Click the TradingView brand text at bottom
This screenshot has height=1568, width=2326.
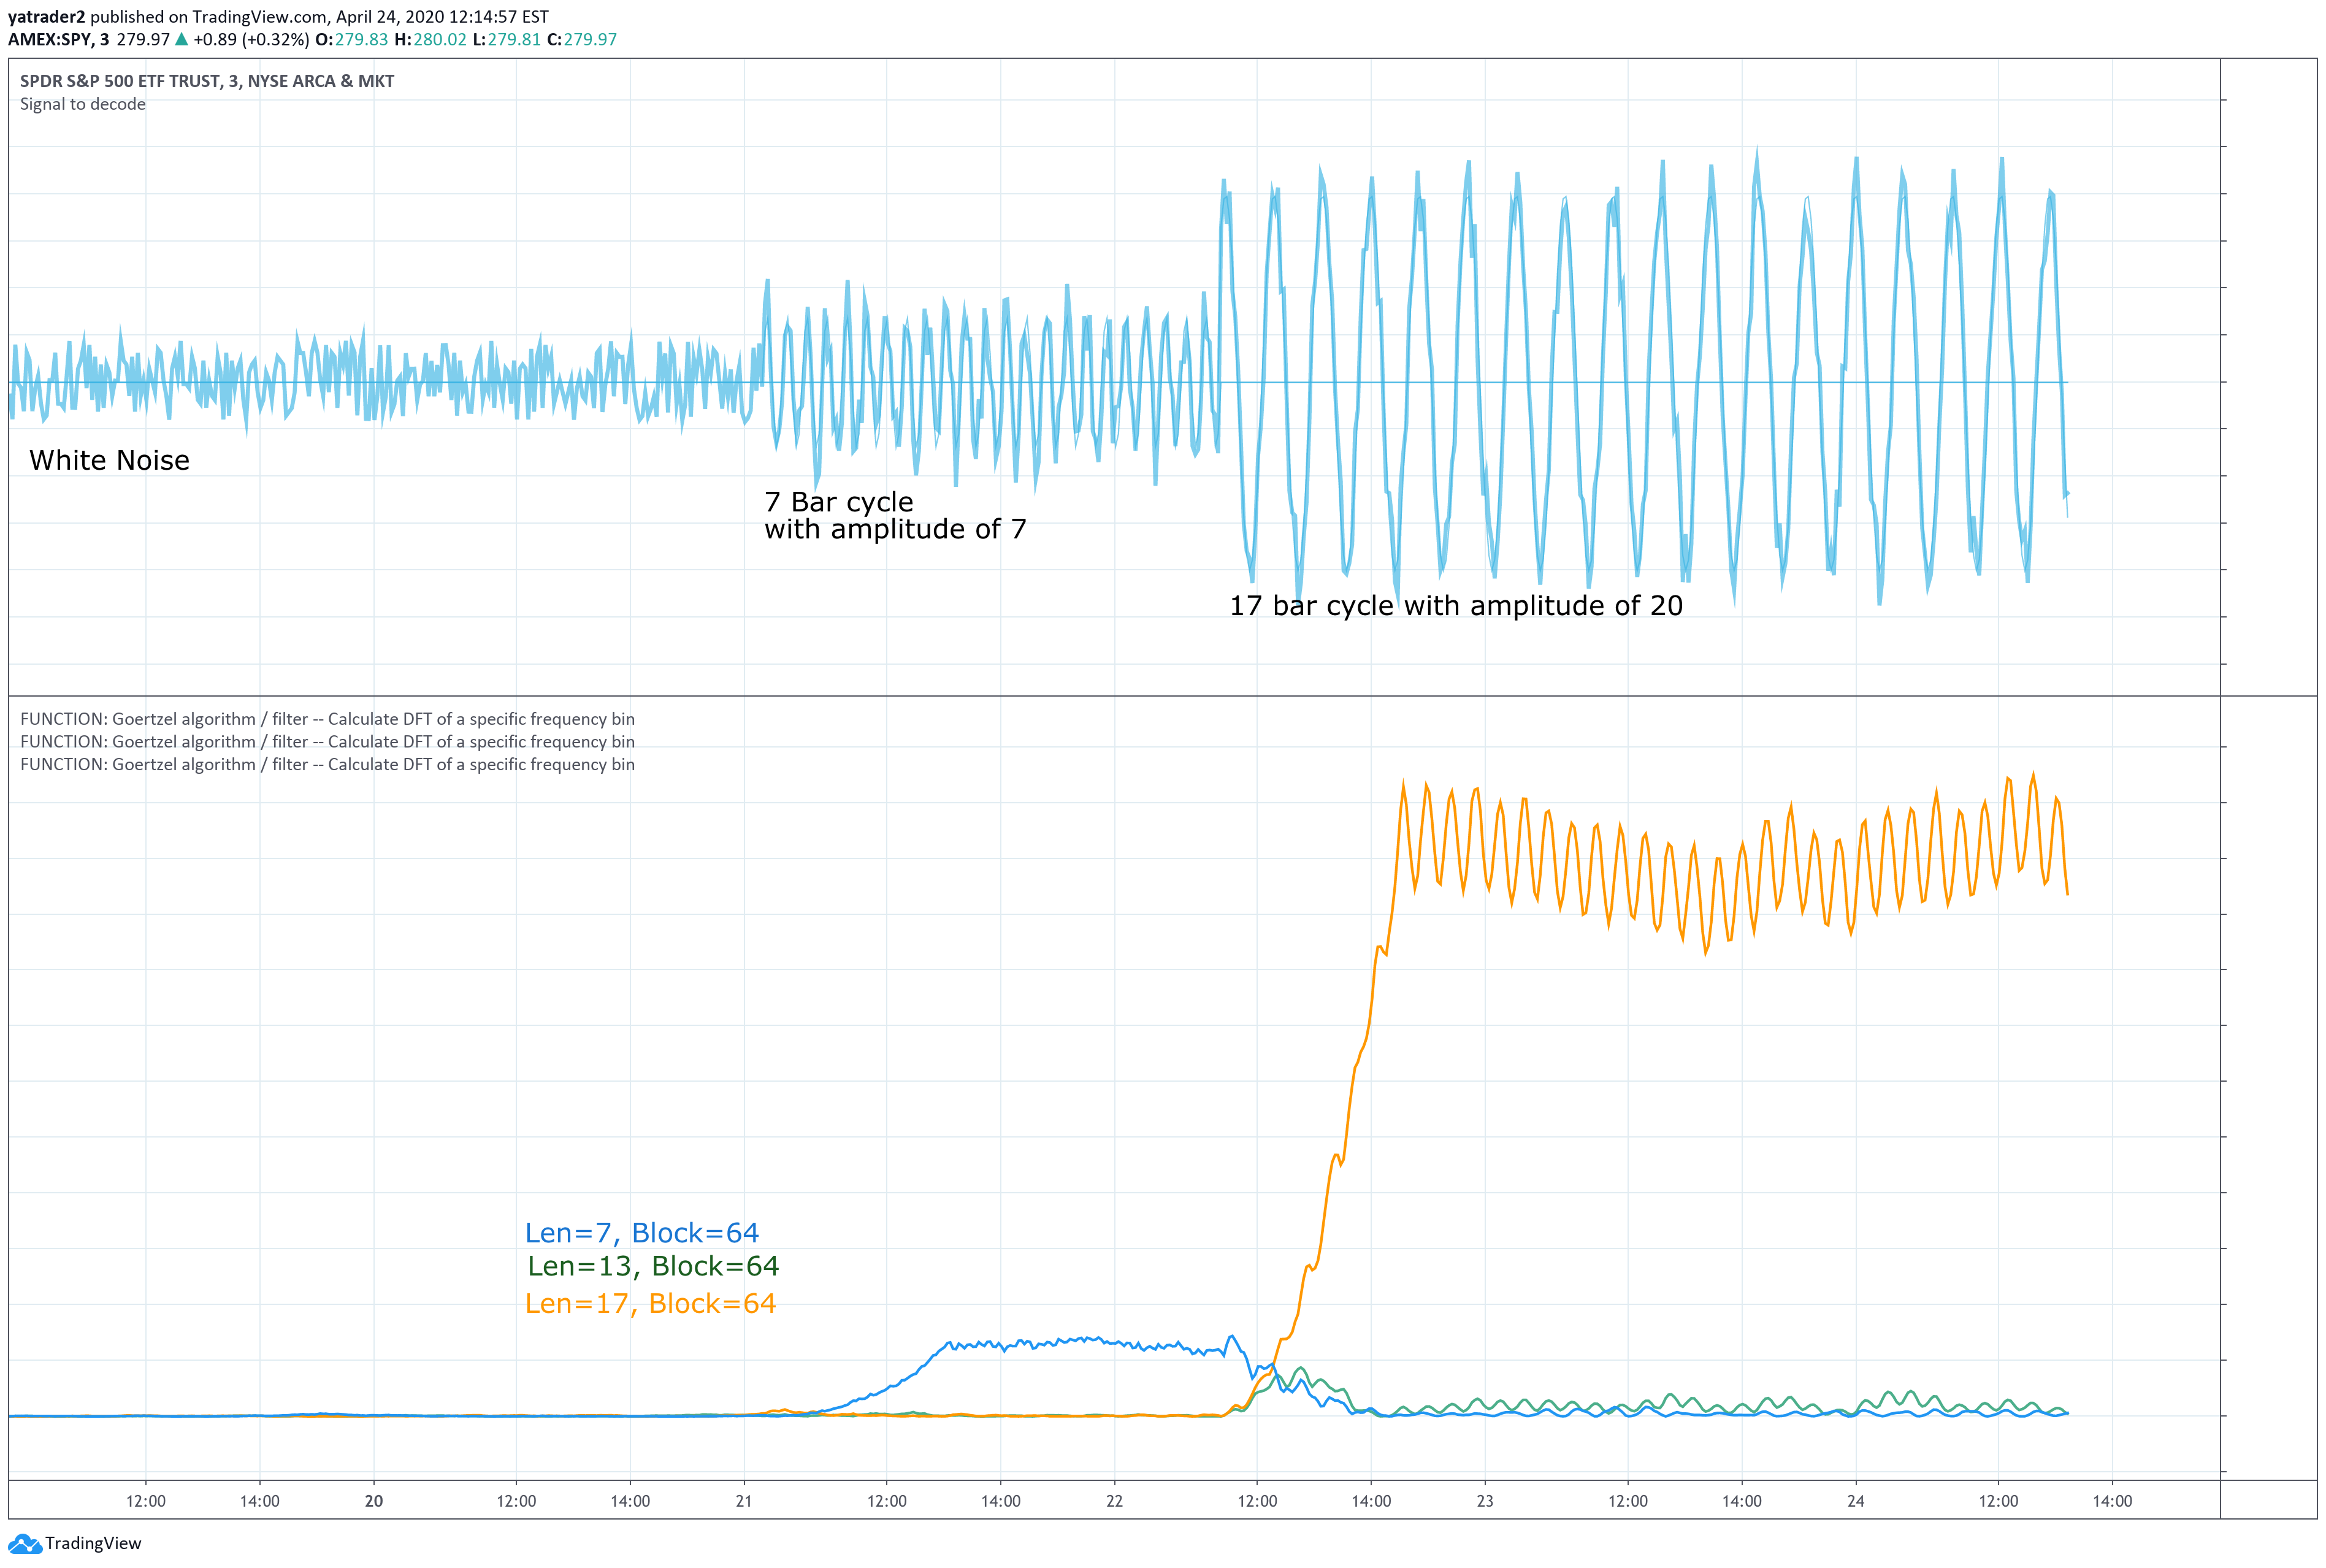click(93, 1543)
